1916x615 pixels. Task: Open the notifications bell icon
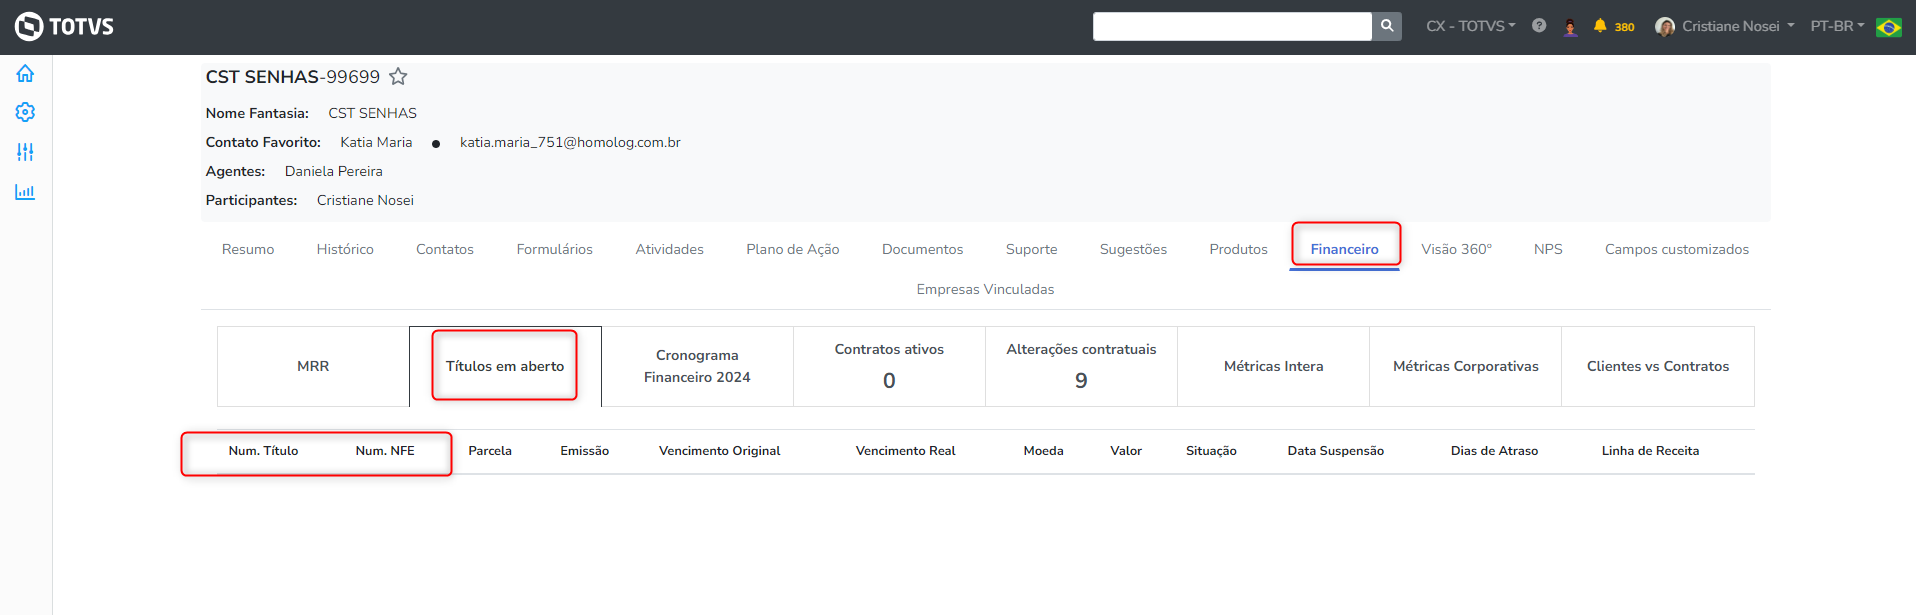(1600, 26)
